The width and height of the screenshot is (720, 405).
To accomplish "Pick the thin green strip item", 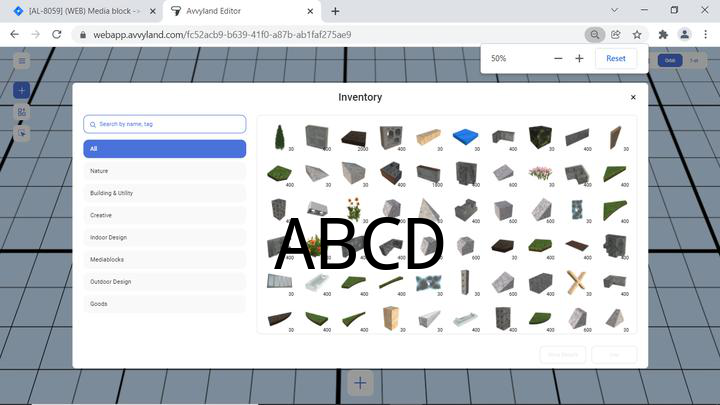I will pyautogui.click(x=391, y=282).
